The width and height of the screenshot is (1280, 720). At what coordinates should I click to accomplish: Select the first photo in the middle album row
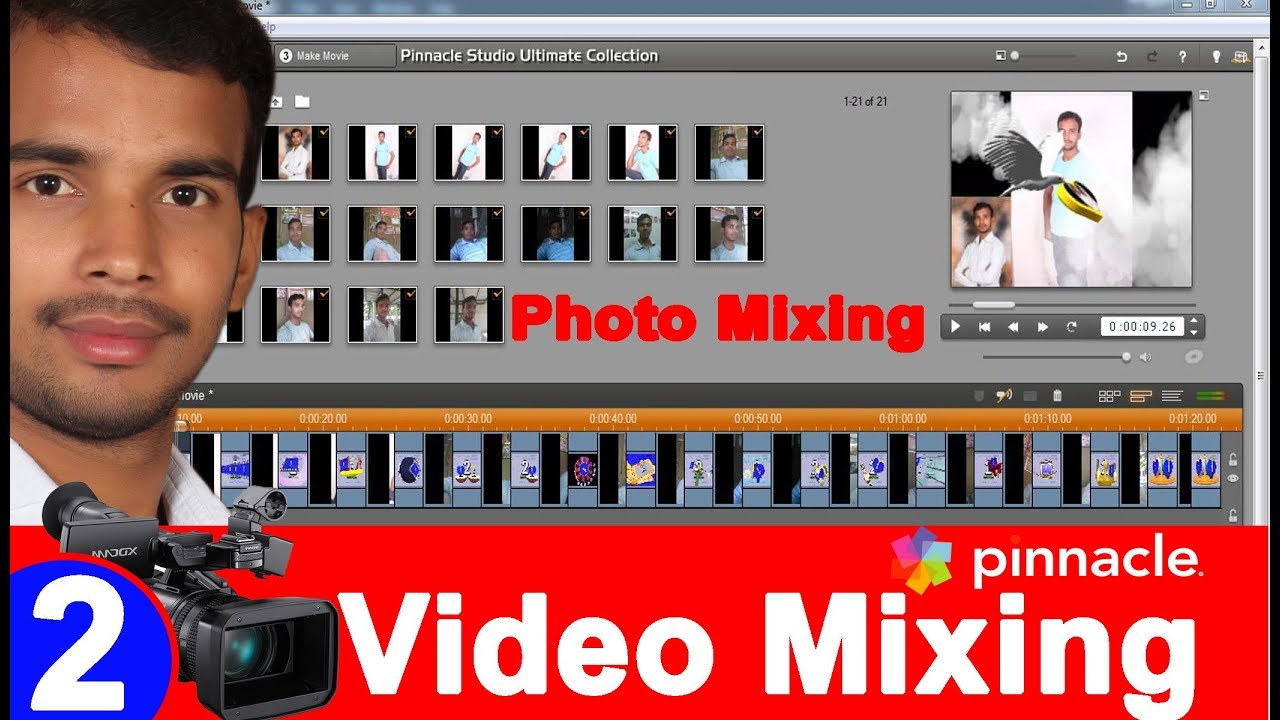tap(295, 234)
